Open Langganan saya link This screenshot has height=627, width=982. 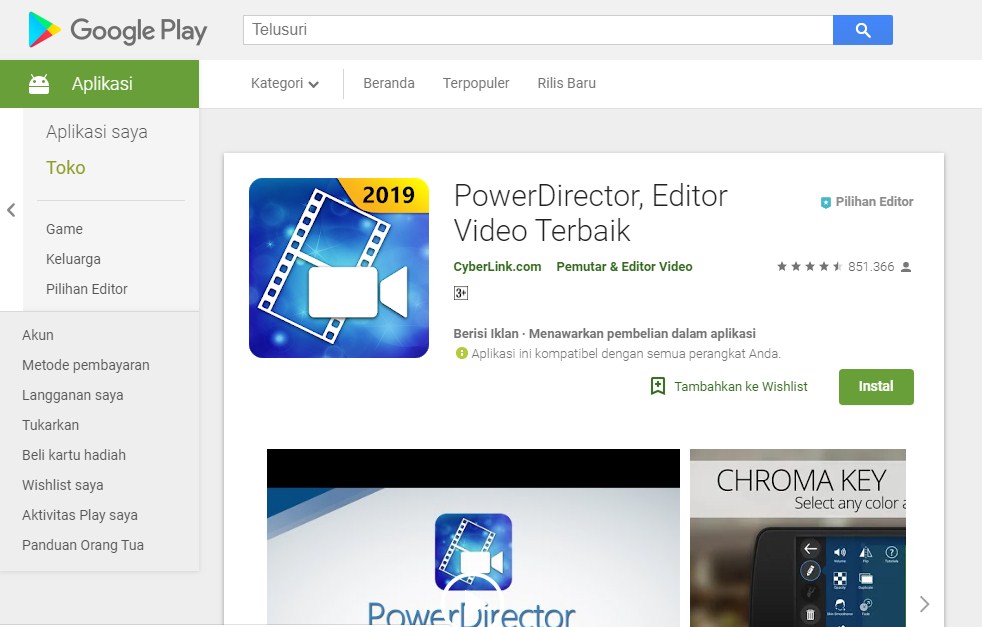(73, 395)
